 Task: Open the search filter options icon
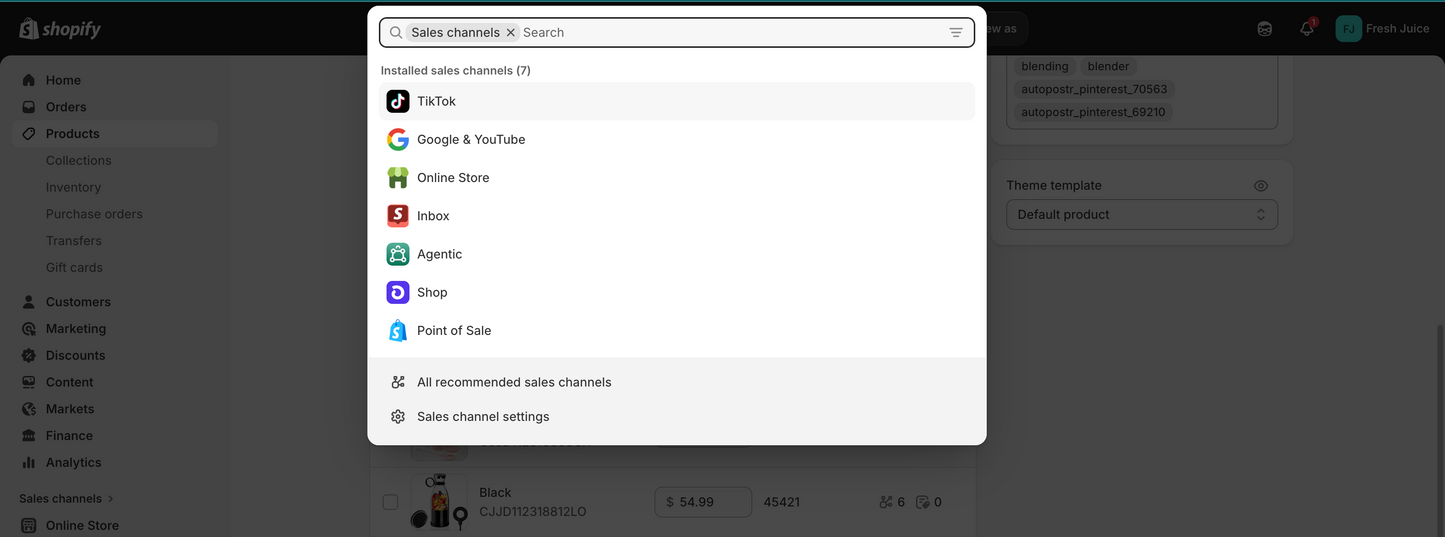pyautogui.click(x=956, y=33)
